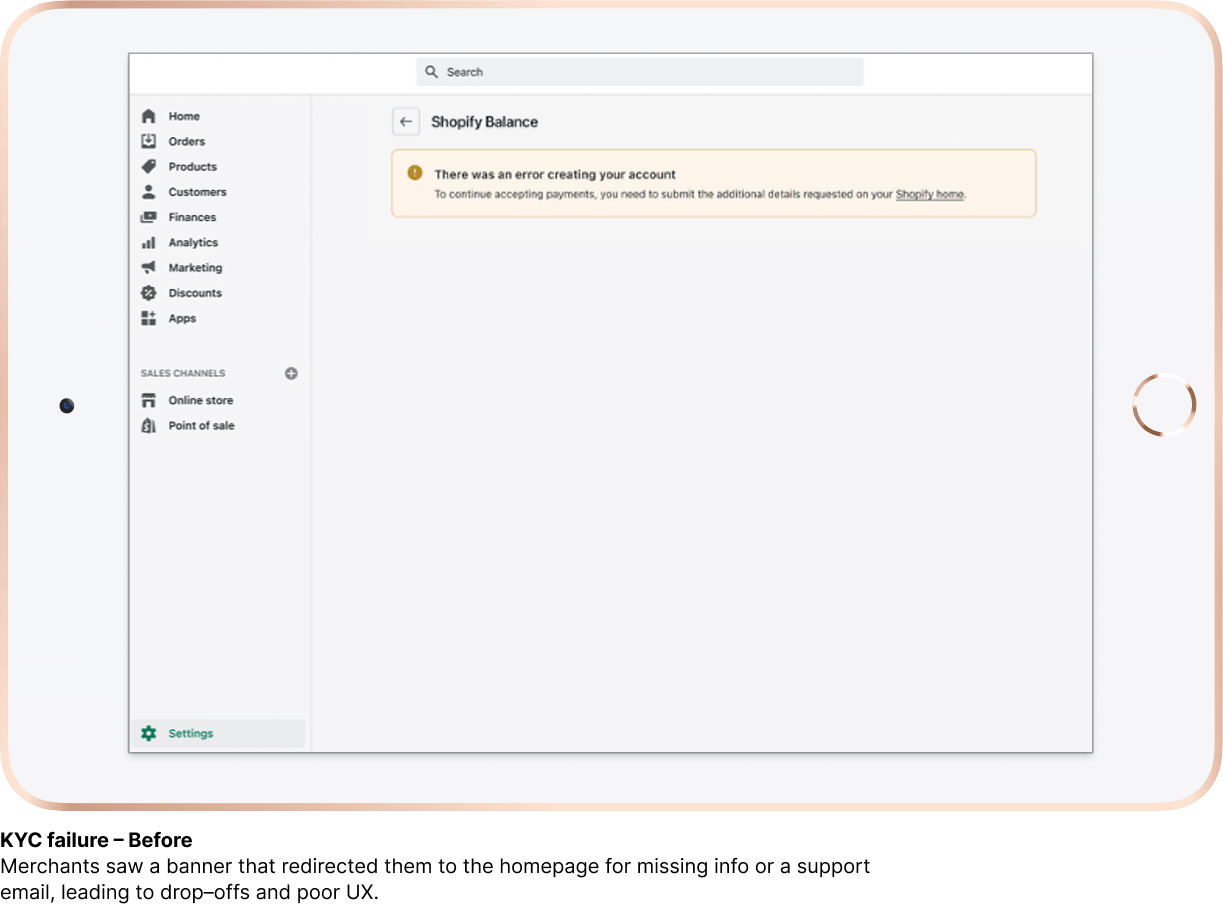Click the Discounts percent badge icon
1223x905 pixels.
point(149,293)
